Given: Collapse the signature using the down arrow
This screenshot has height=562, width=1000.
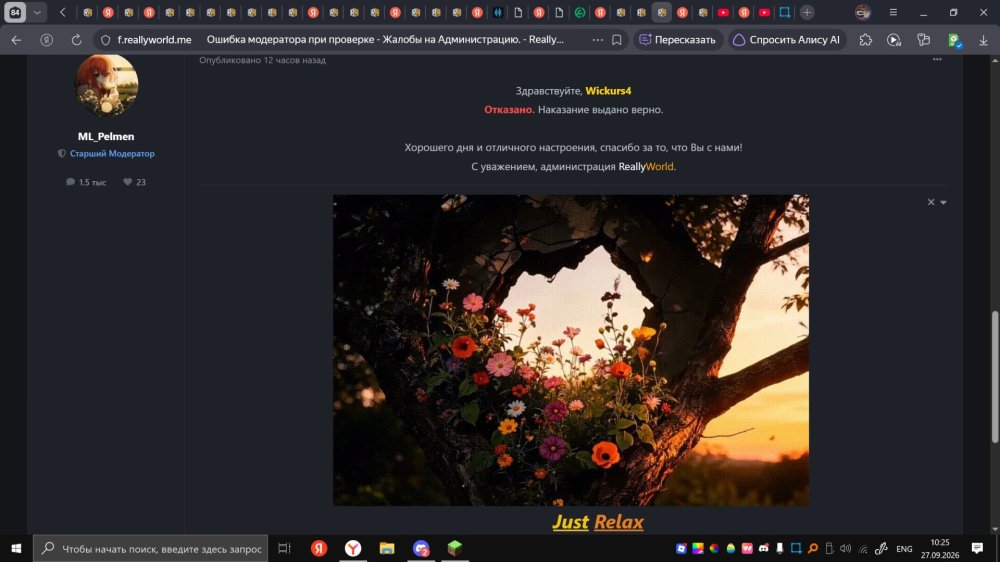Looking at the screenshot, I should coord(943,203).
